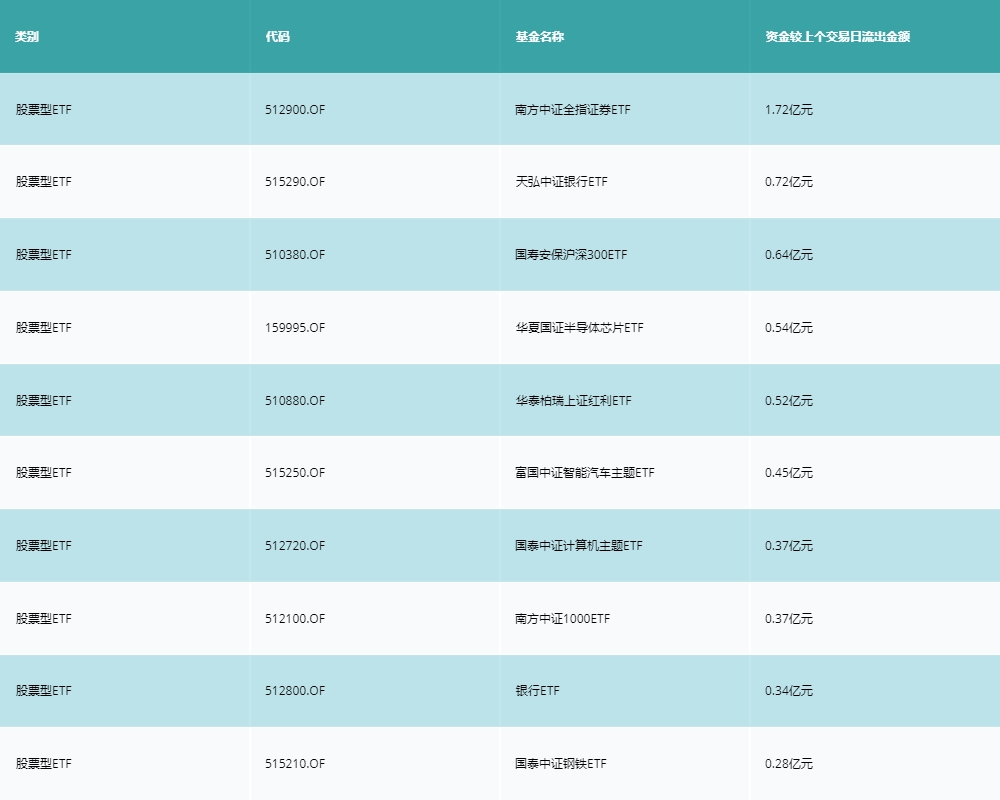This screenshot has height=800, width=1000.
Task: Select fund code 159995.OF
Action: click(x=295, y=328)
